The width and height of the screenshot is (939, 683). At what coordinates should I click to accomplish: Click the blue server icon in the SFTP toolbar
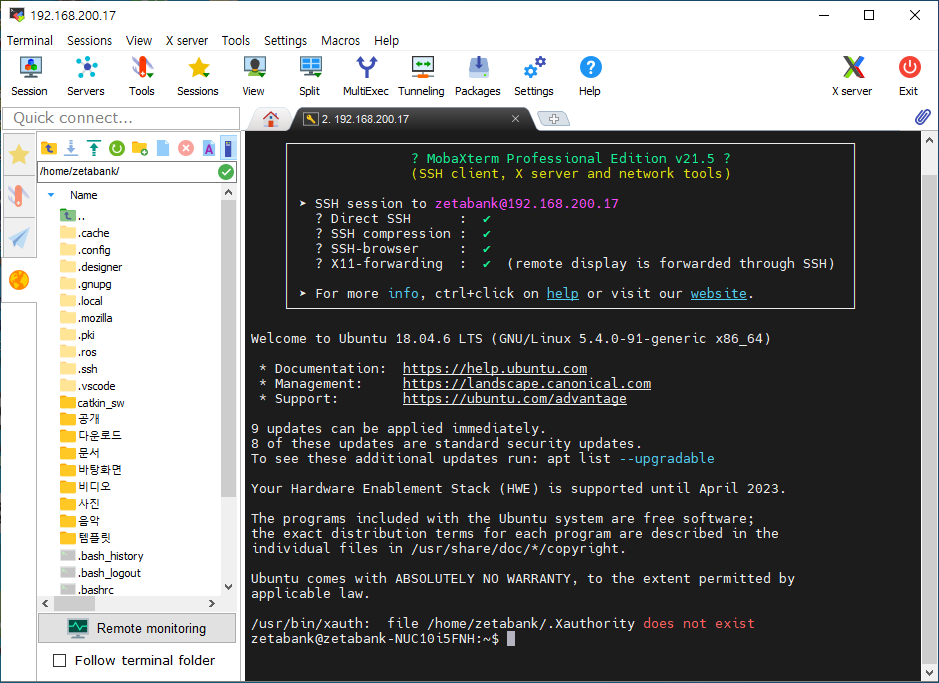228,148
